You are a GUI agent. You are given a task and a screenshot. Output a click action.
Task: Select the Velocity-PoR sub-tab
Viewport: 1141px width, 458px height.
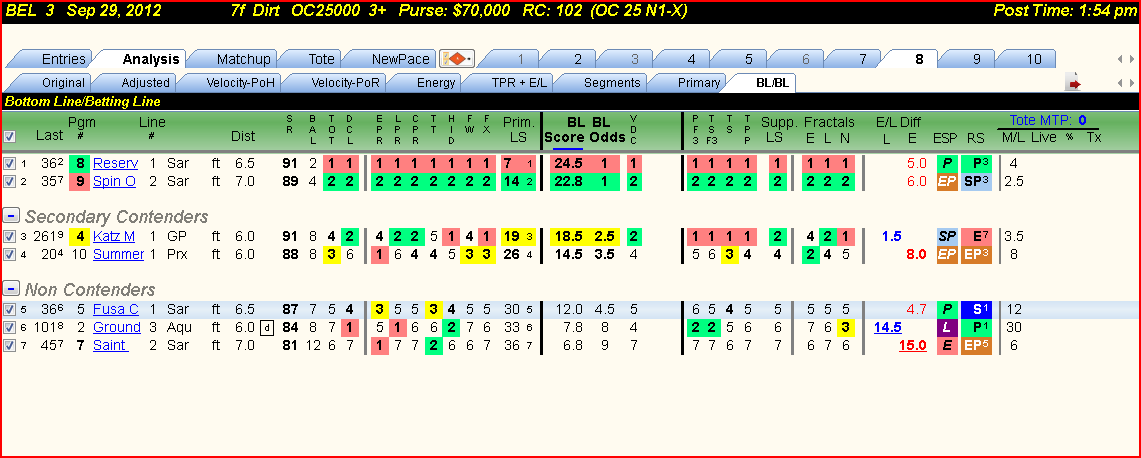pos(346,83)
